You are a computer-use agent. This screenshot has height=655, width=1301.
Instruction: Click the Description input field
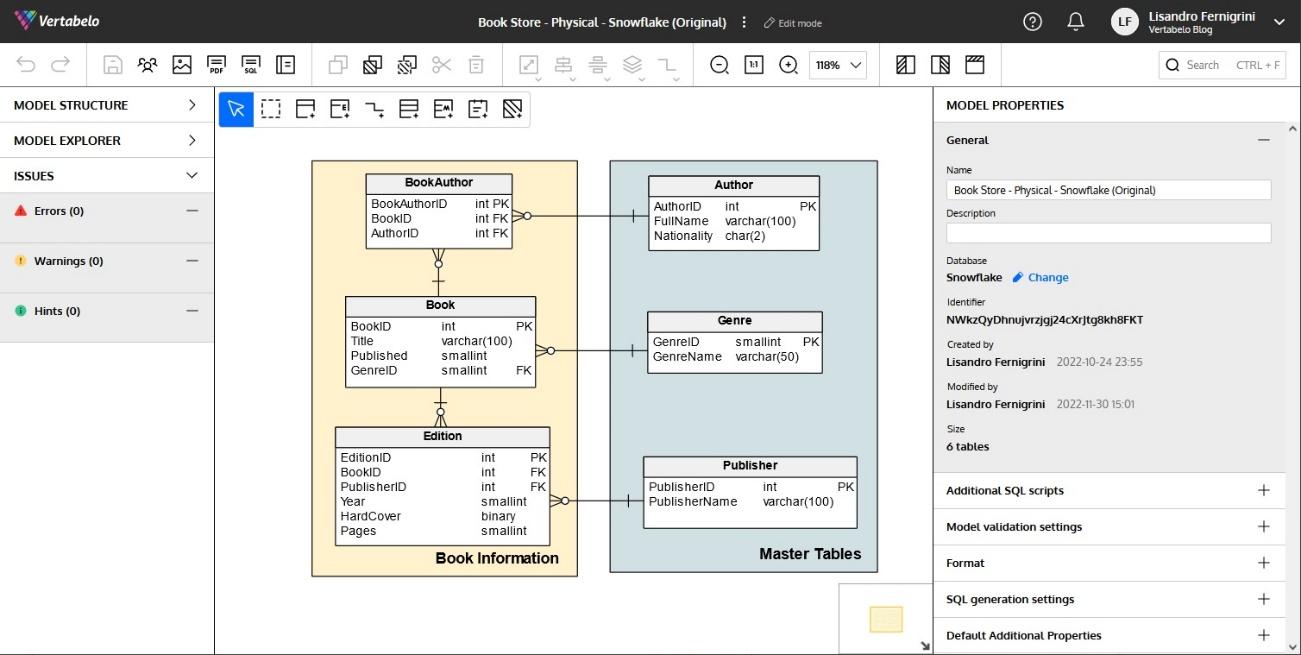click(1108, 233)
